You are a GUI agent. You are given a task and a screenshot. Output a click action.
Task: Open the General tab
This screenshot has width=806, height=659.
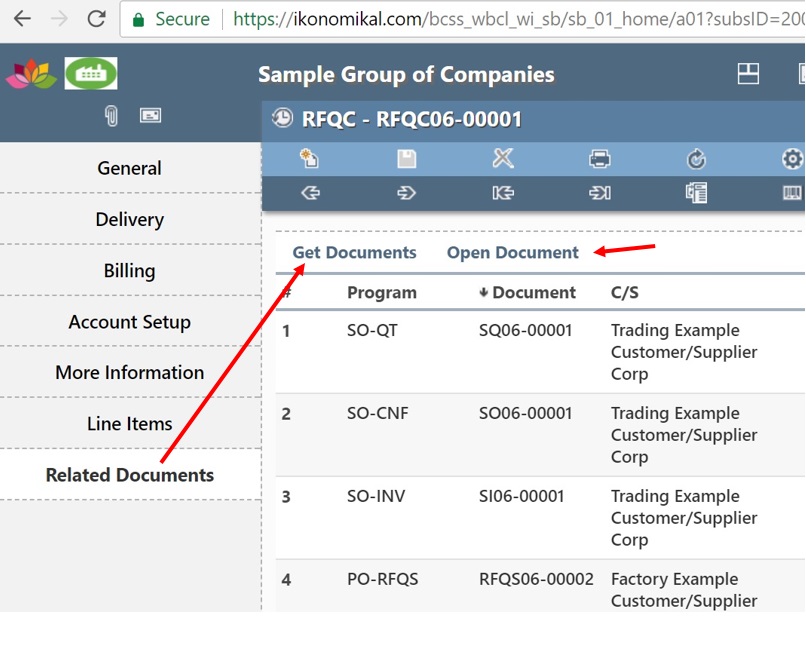click(130, 168)
